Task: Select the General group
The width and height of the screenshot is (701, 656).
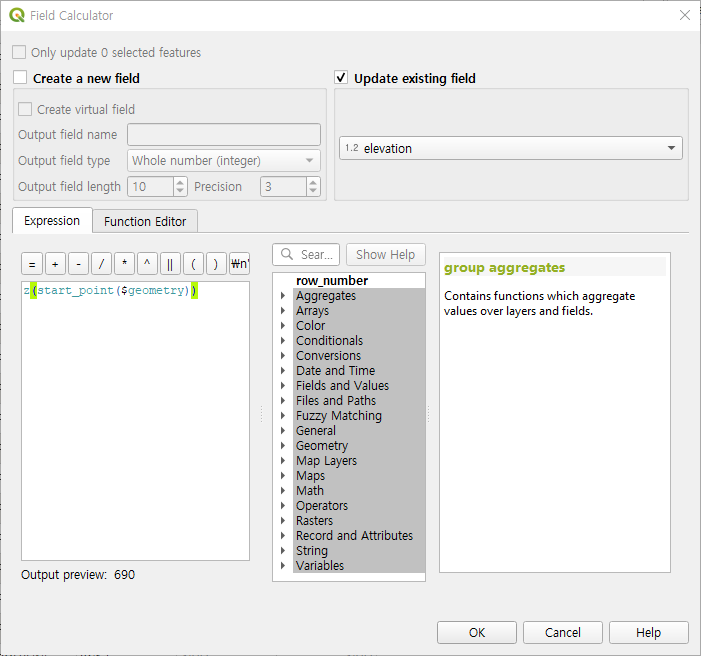Action: pos(316,431)
